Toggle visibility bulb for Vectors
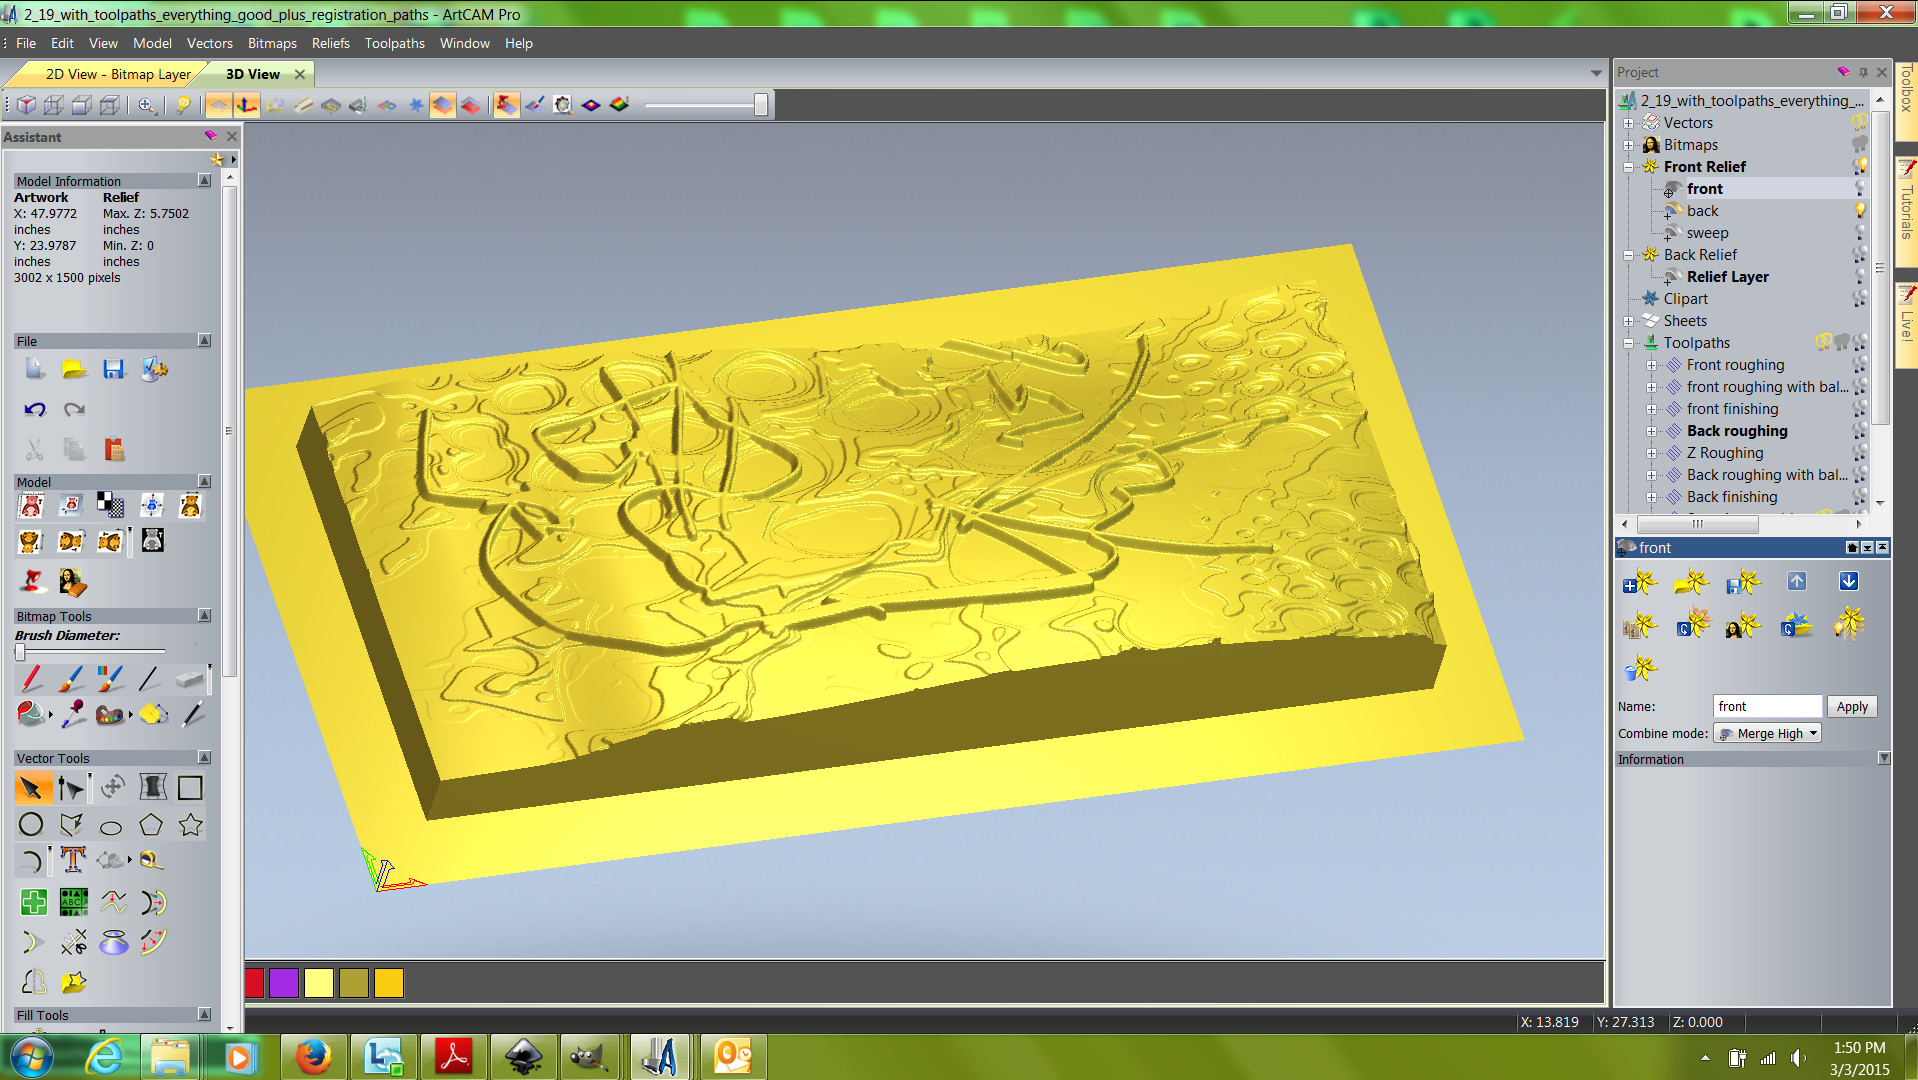Image resolution: width=1918 pixels, height=1080 pixels. tap(1860, 123)
